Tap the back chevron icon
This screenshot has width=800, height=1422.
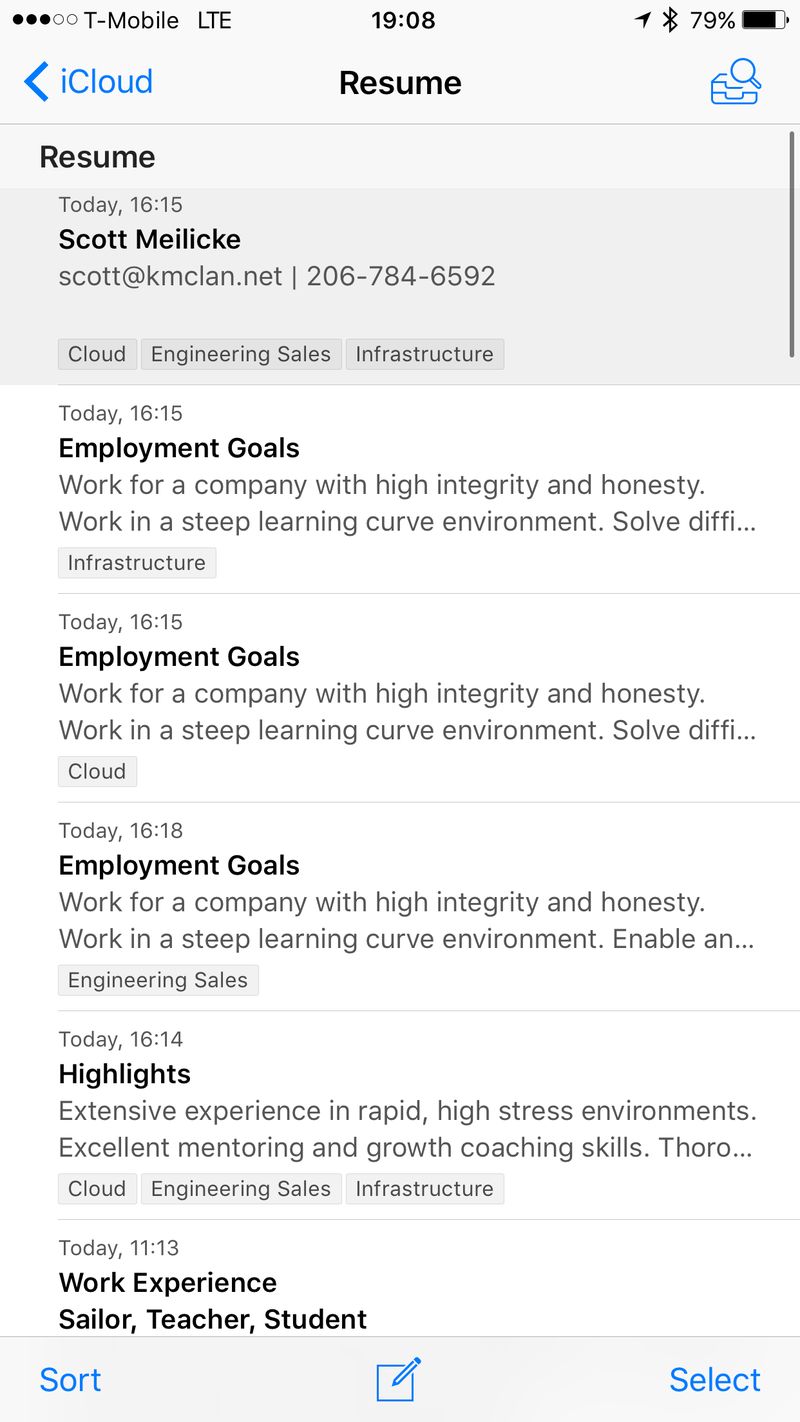coord(36,82)
